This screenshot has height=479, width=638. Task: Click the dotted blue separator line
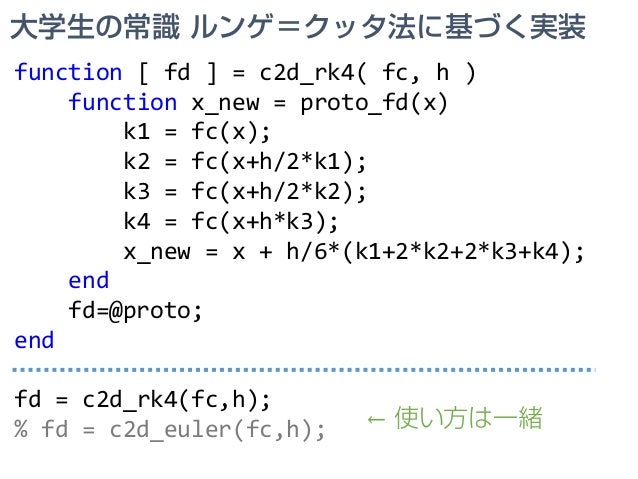(x=304, y=370)
